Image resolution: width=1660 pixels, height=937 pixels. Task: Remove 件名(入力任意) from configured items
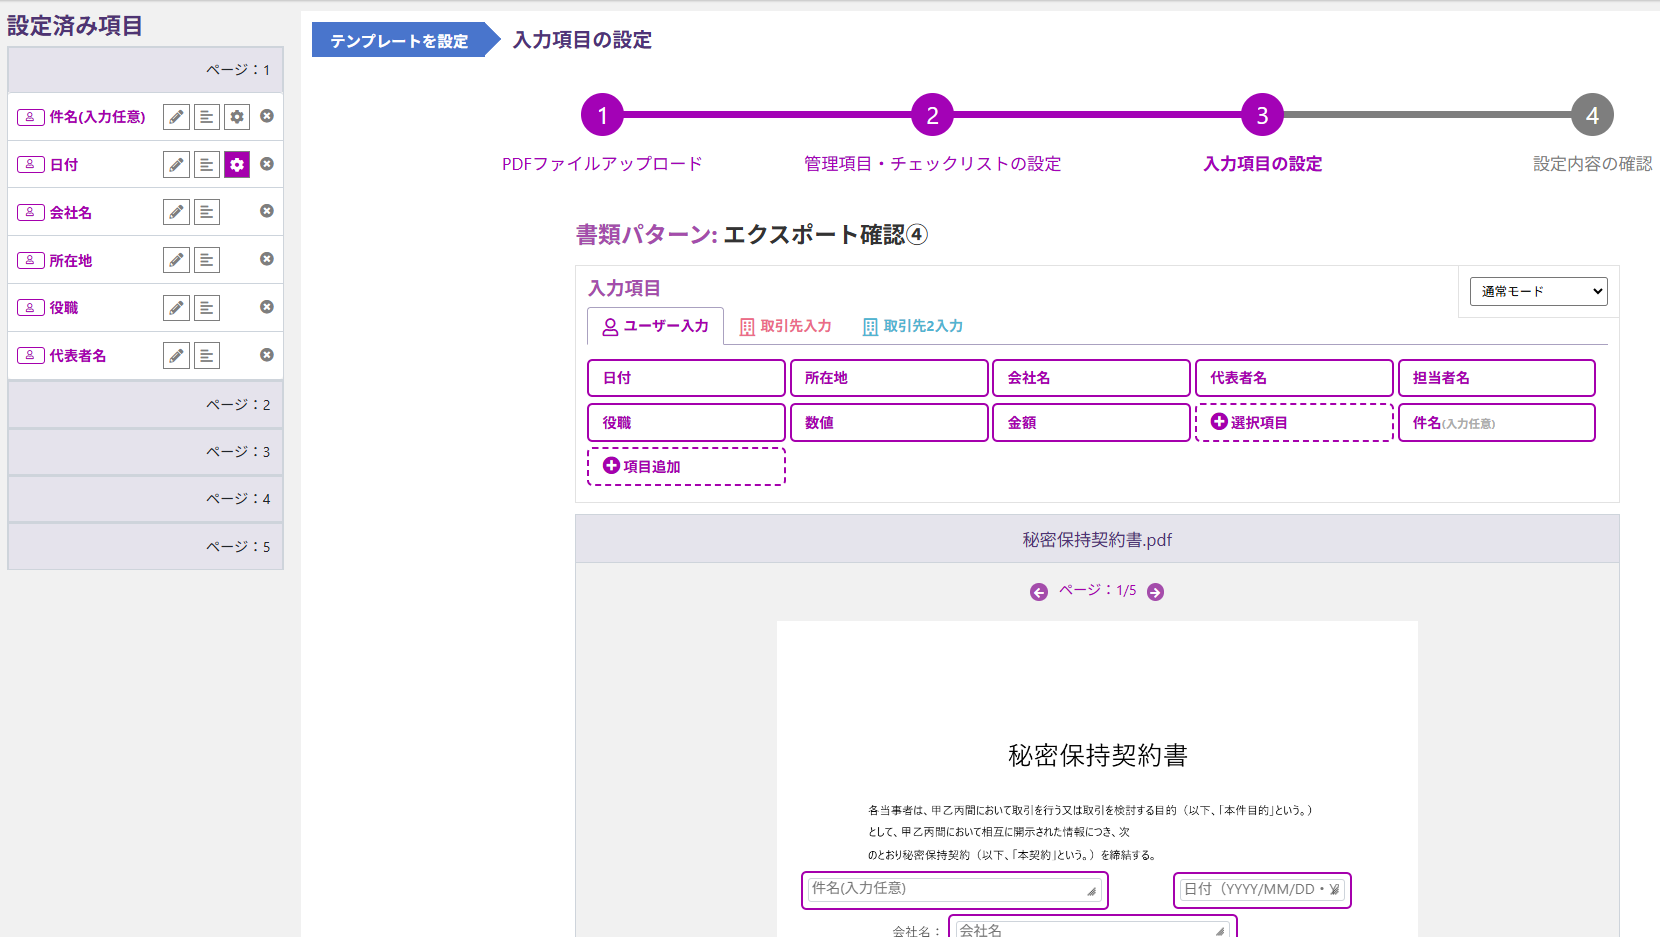(x=267, y=116)
